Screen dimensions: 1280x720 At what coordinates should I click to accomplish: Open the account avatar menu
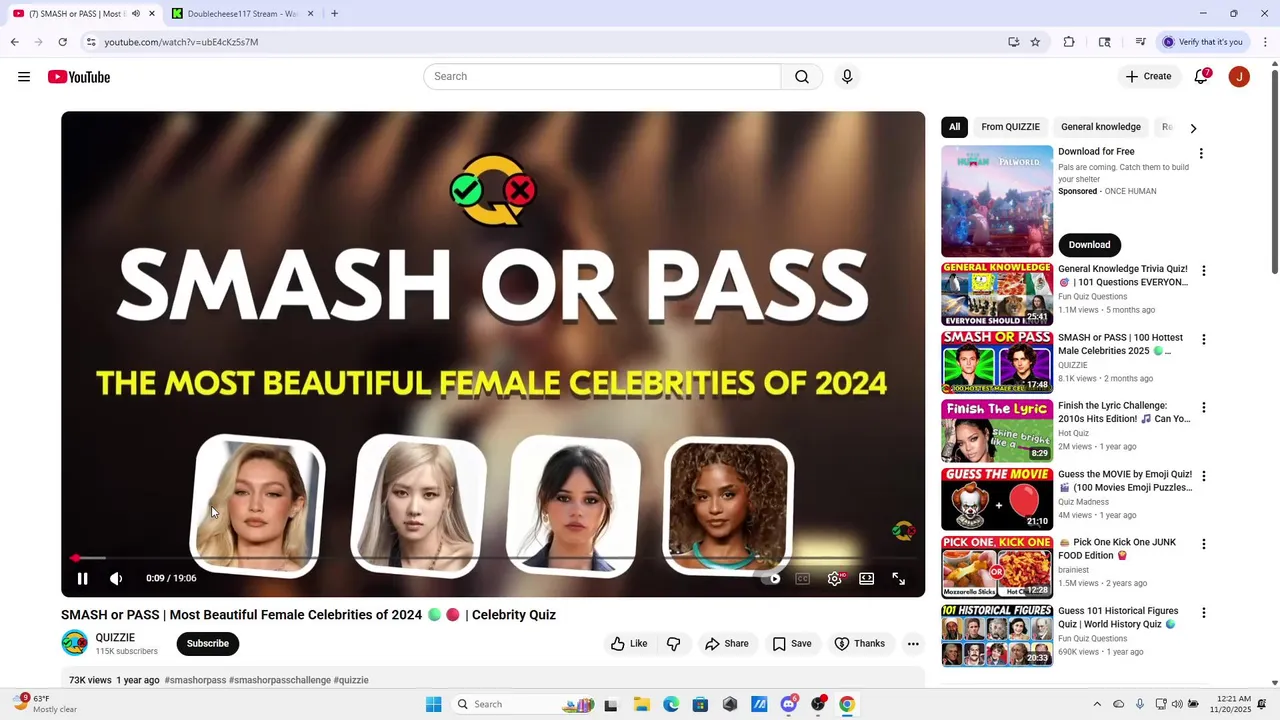coord(1239,77)
